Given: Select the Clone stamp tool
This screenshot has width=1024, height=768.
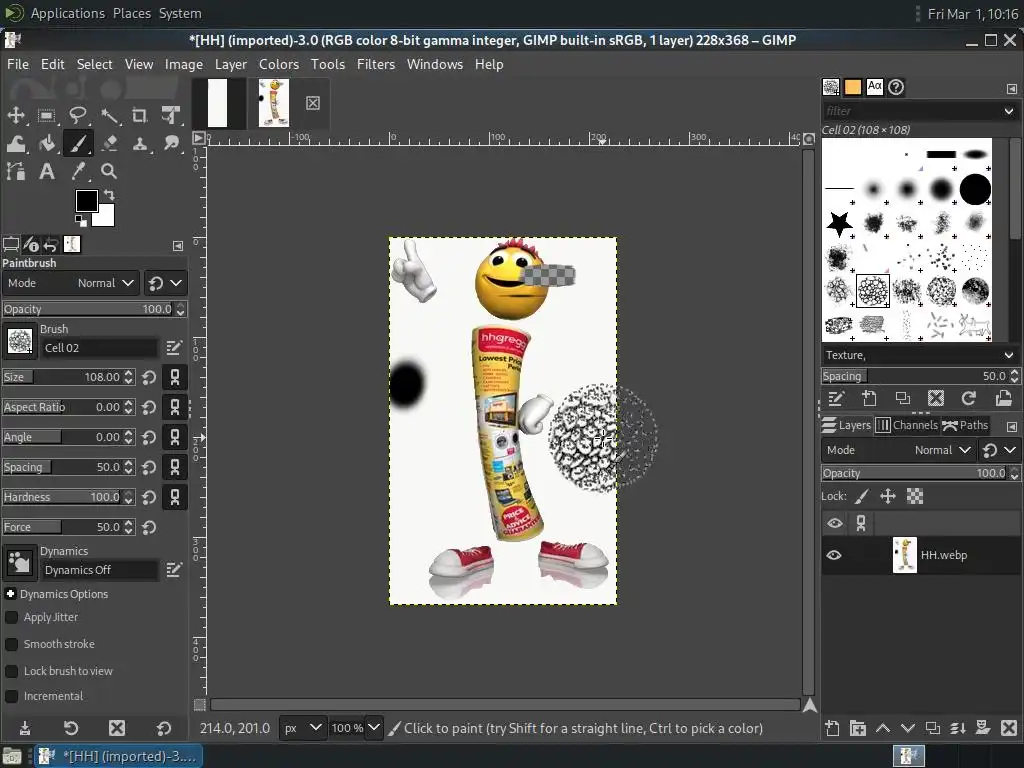Looking at the screenshot, I should click(x=140, y=144).
